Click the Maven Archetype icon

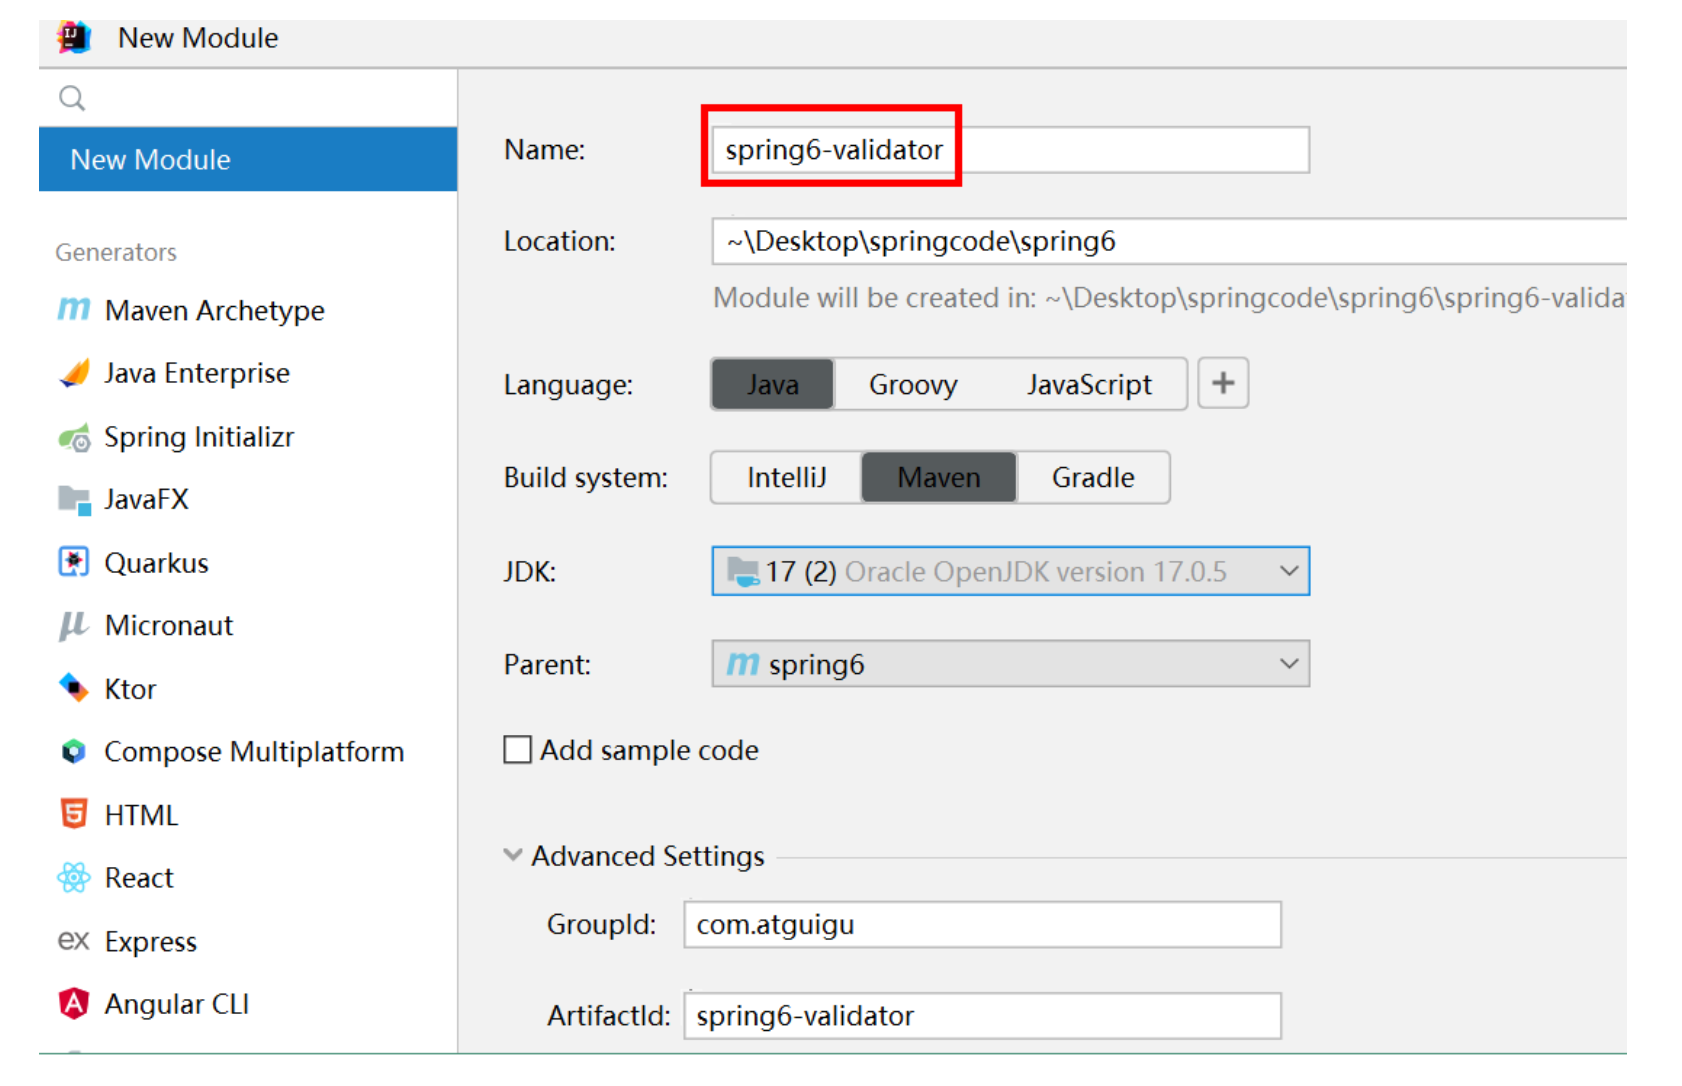(74, 310)
